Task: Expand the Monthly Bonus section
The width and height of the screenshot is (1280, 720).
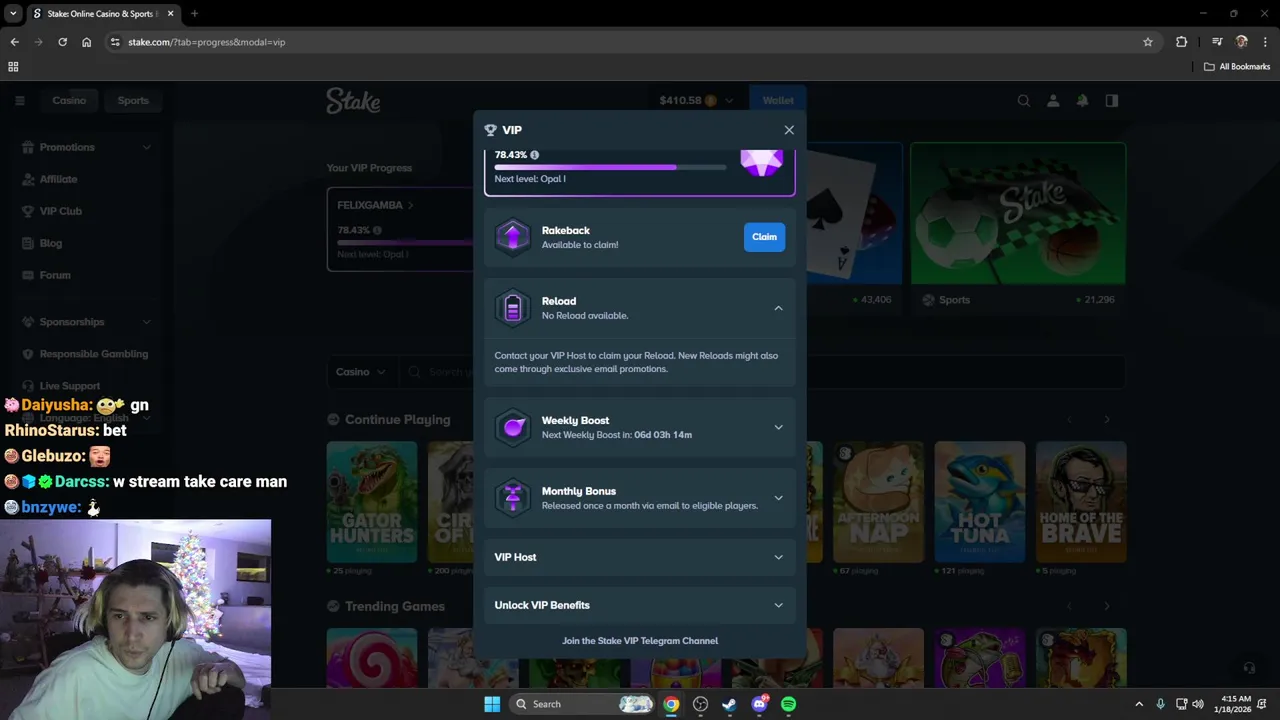Action: (778, 498)
